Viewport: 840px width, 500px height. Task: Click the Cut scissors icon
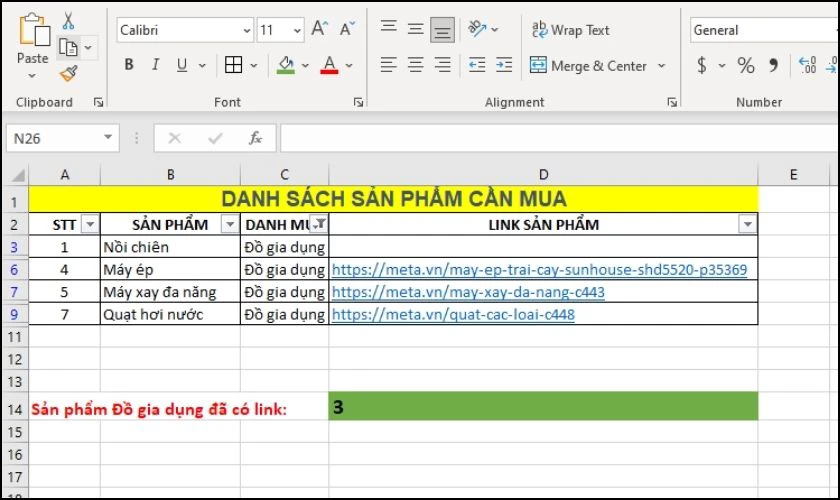tap(68, 20)
